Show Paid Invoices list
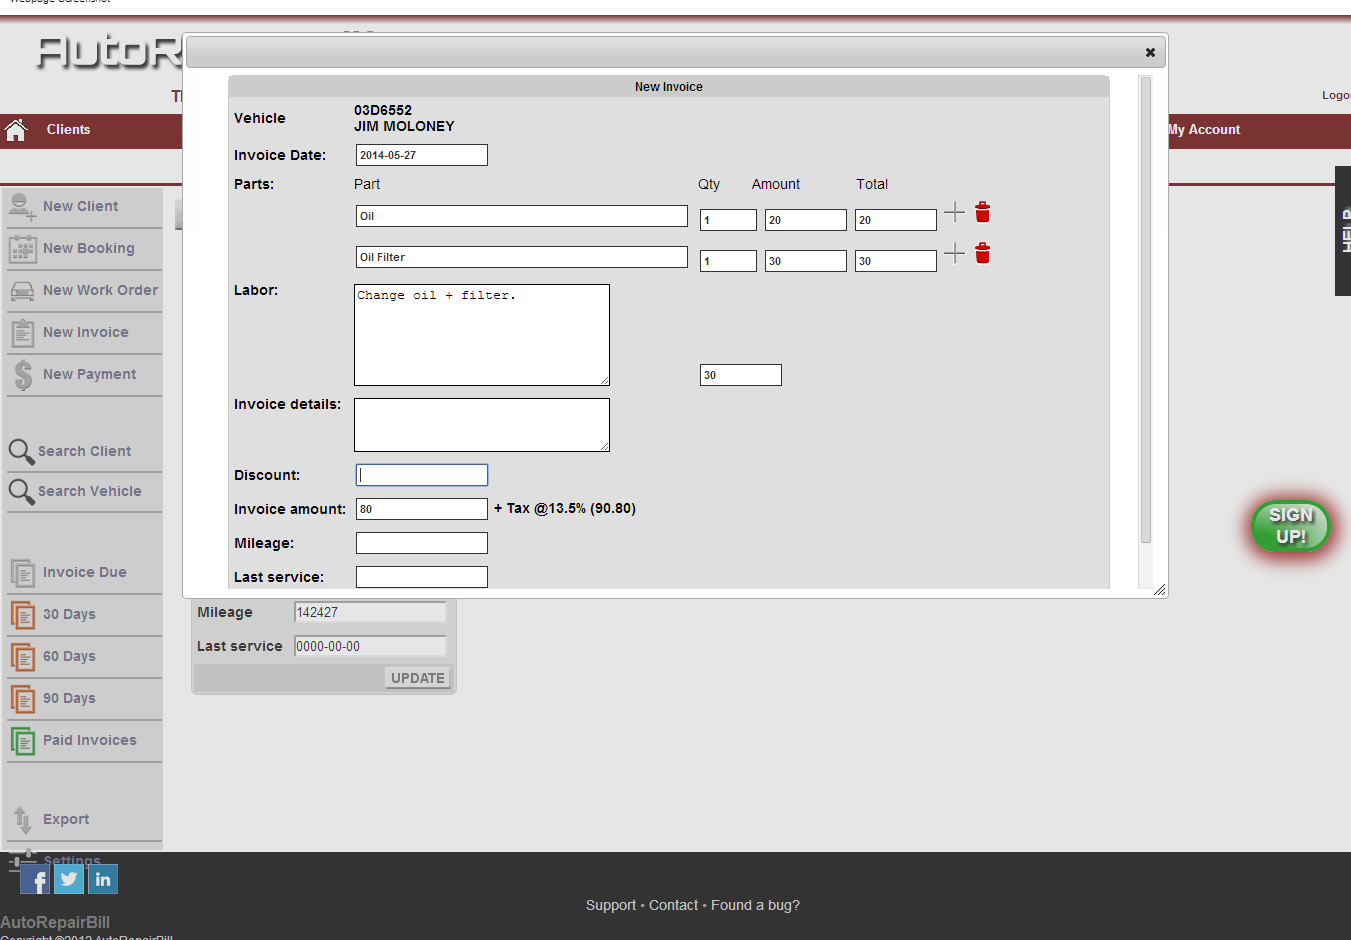 89,740
